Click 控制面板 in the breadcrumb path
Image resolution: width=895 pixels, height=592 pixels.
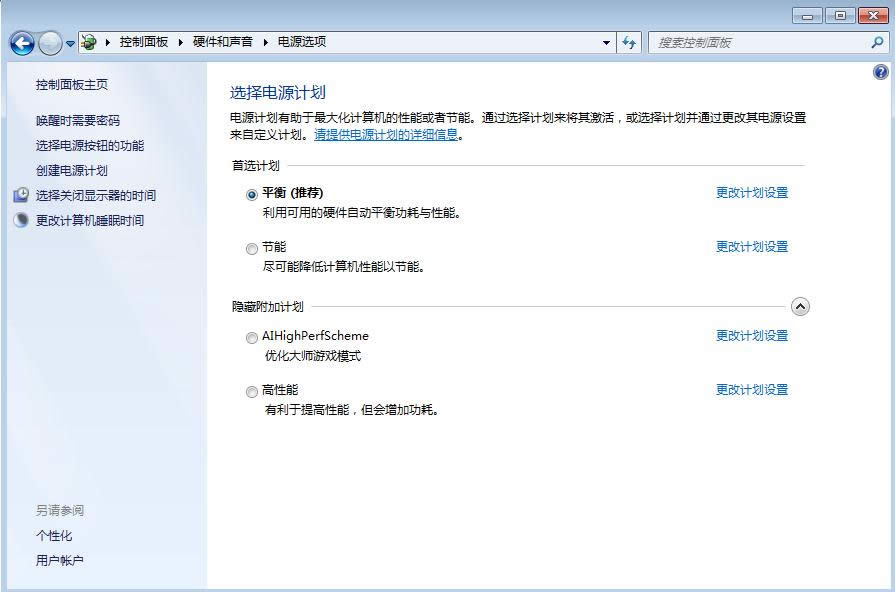click(x=143, y=42)
